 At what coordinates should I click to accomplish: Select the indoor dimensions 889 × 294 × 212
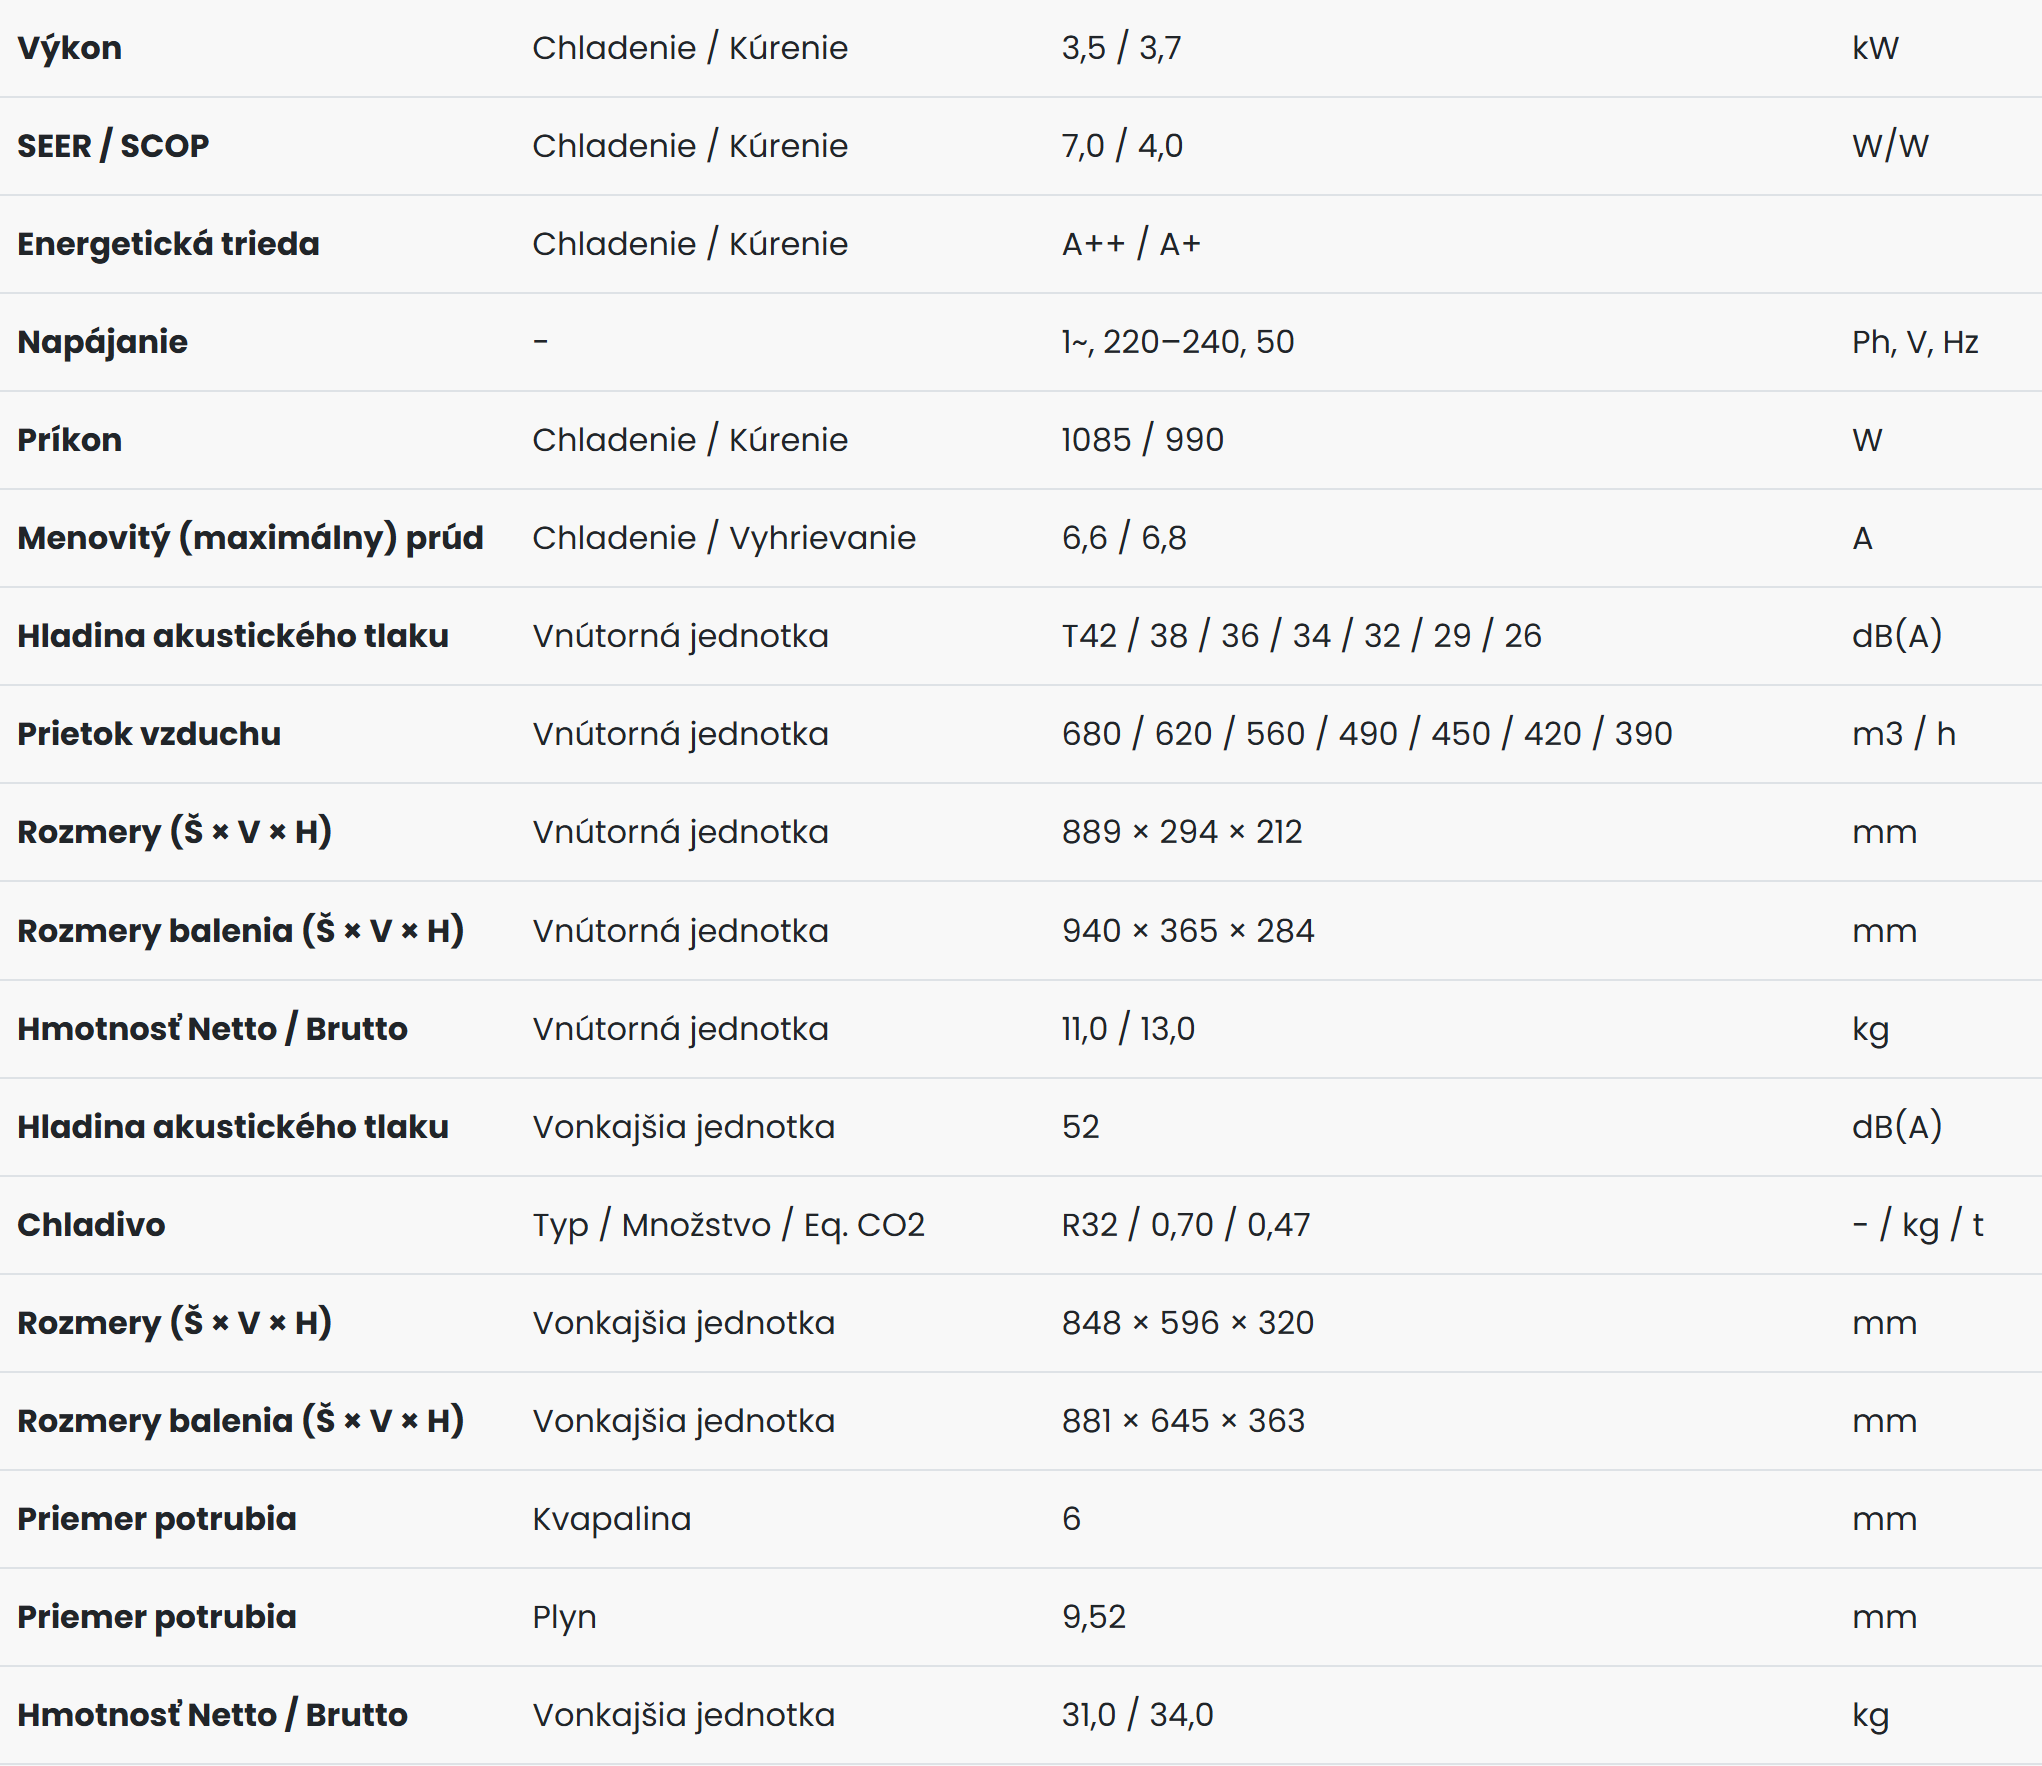[x=1182, y=832]
